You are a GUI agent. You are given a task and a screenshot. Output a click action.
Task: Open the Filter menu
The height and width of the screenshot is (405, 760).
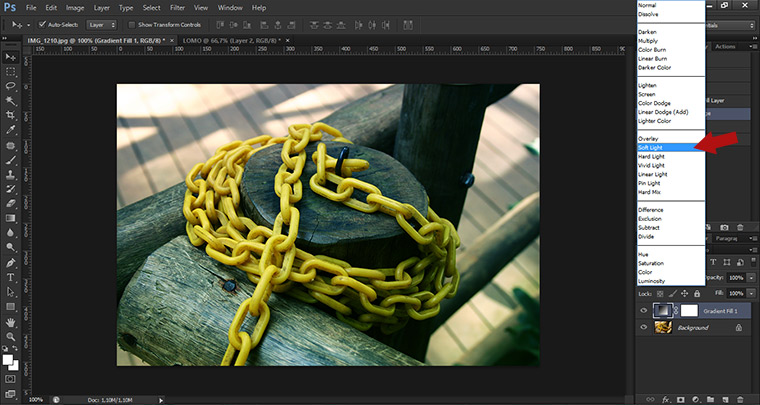coord(177,7)
